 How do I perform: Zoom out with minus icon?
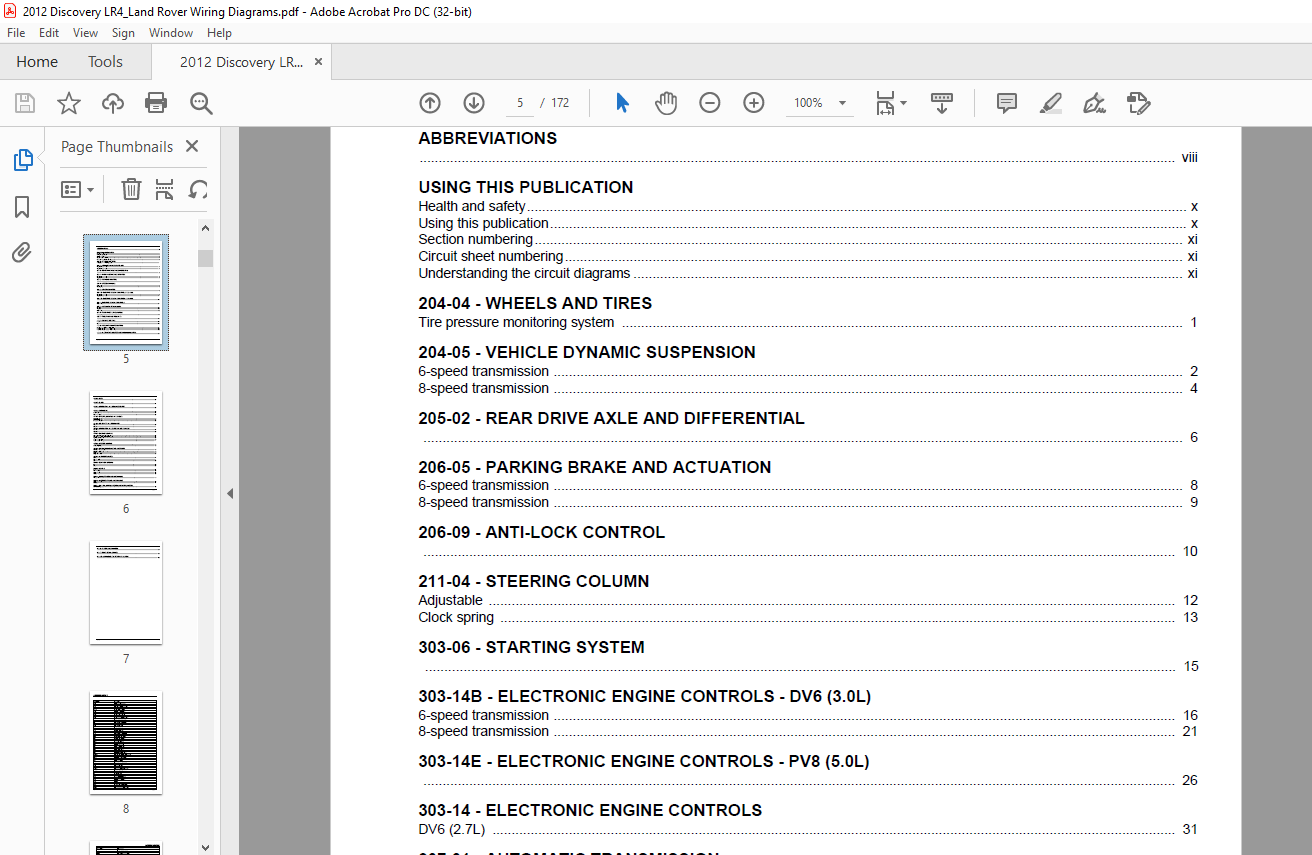pyautogui.click(x=710, y=103)
